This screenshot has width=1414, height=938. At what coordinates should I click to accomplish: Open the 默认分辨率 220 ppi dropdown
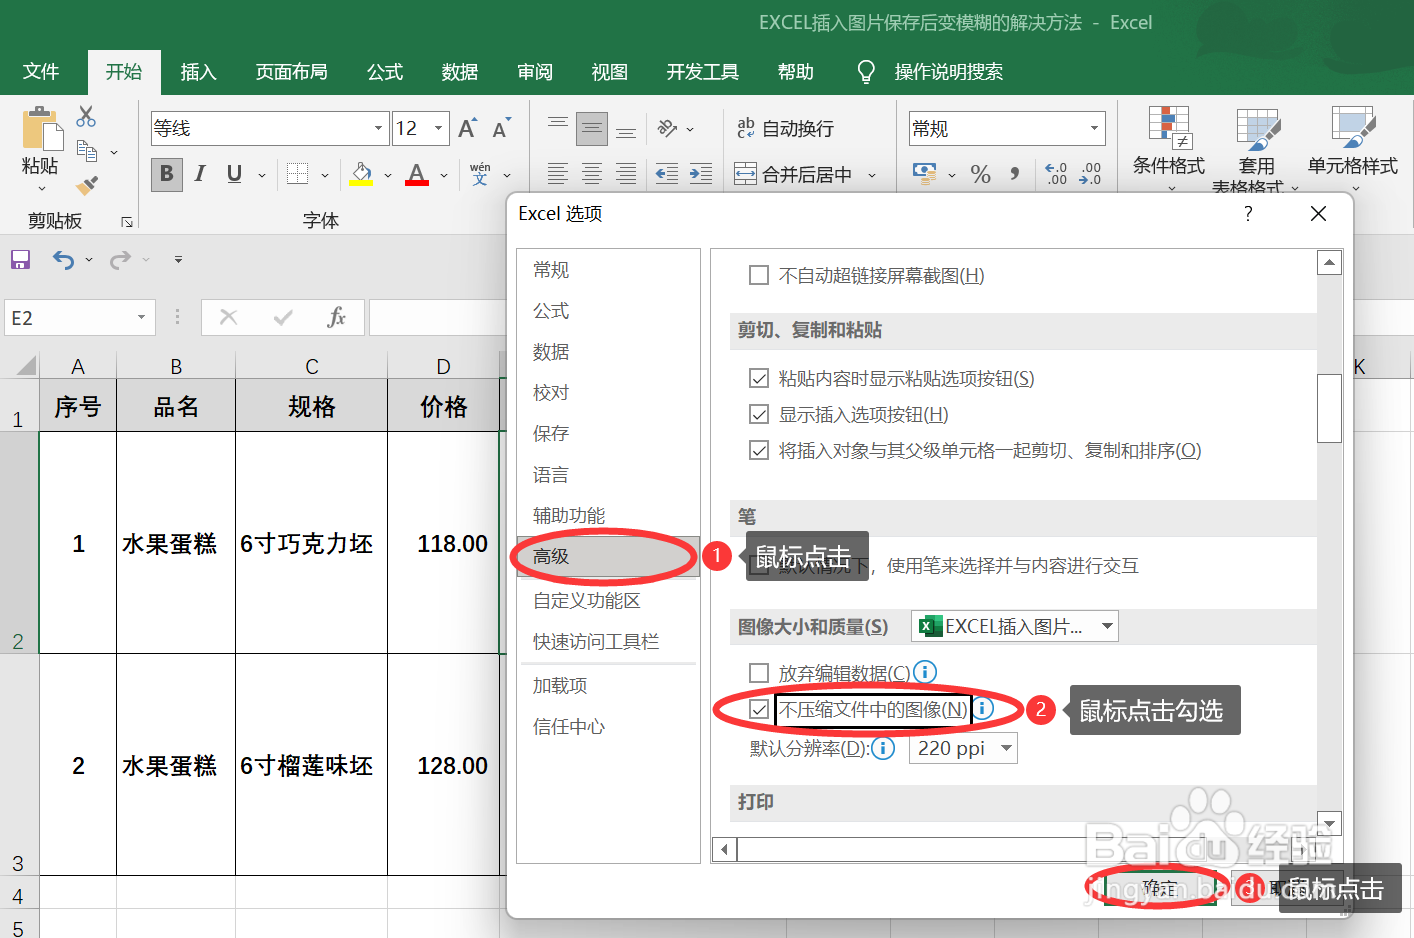[x=962, y=748]
